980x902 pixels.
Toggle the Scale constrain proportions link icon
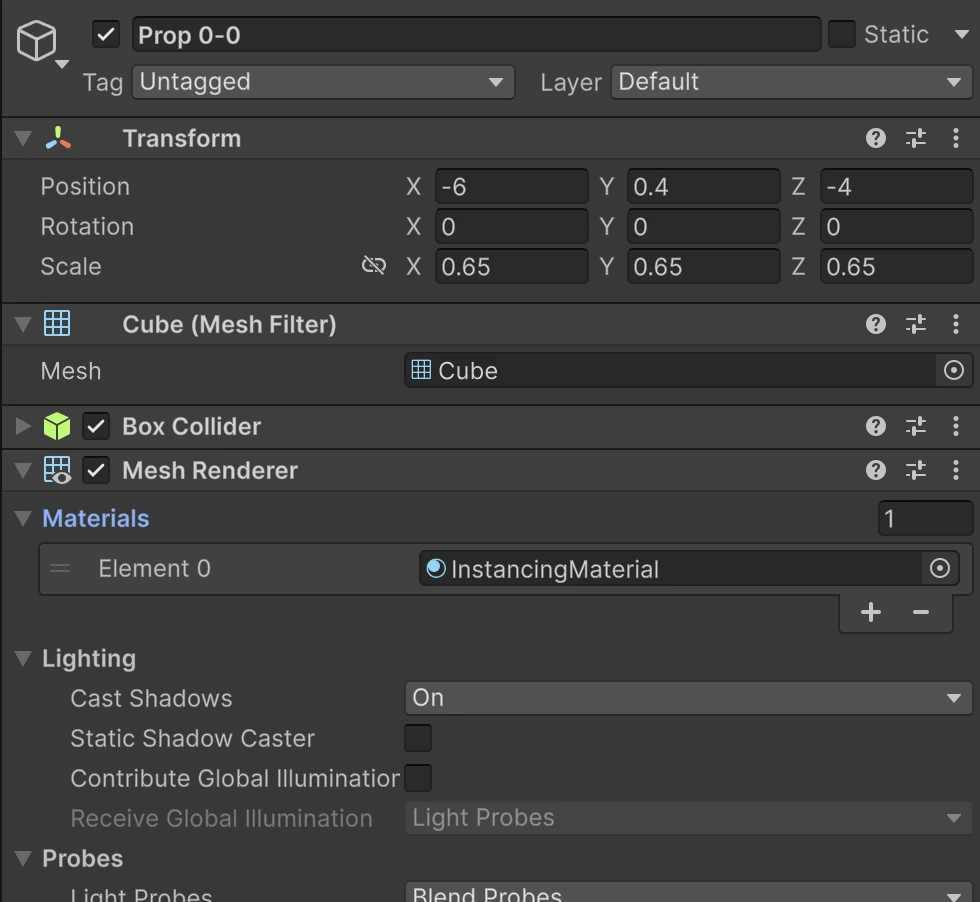point(374,266)
